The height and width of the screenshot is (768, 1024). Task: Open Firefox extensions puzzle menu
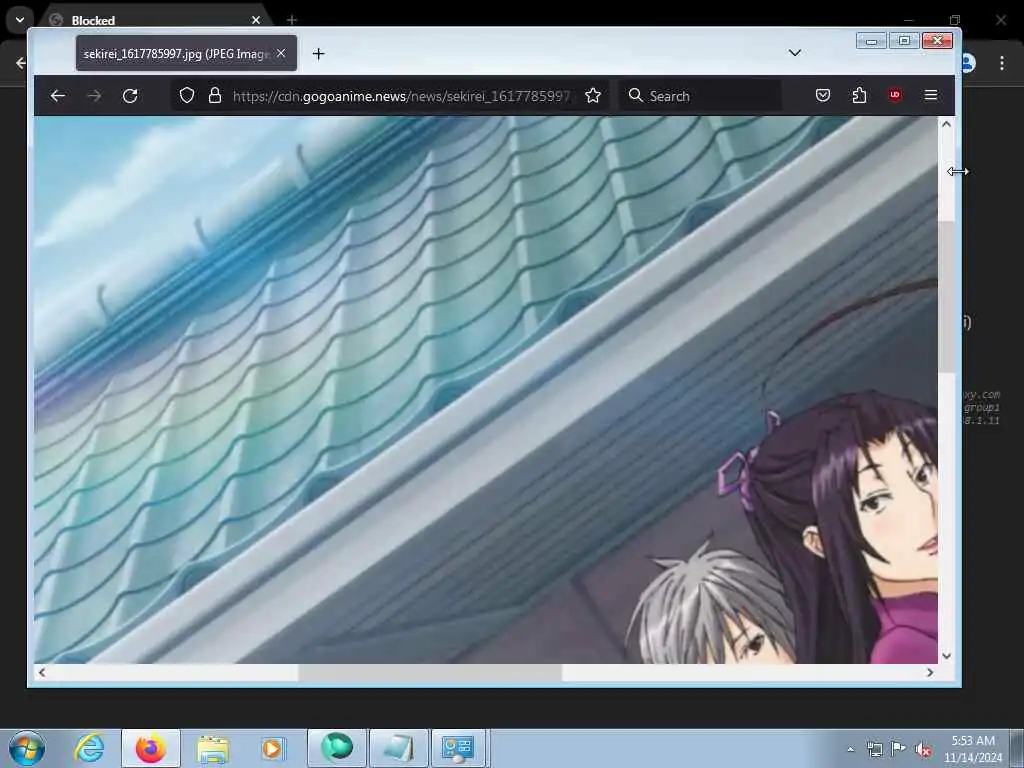click(x=859, y=95)
